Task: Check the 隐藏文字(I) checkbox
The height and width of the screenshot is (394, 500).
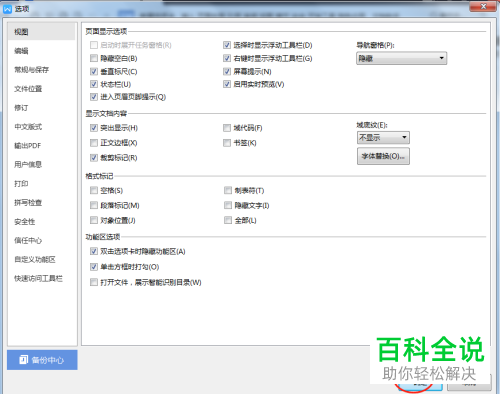Action: (228, 205)
